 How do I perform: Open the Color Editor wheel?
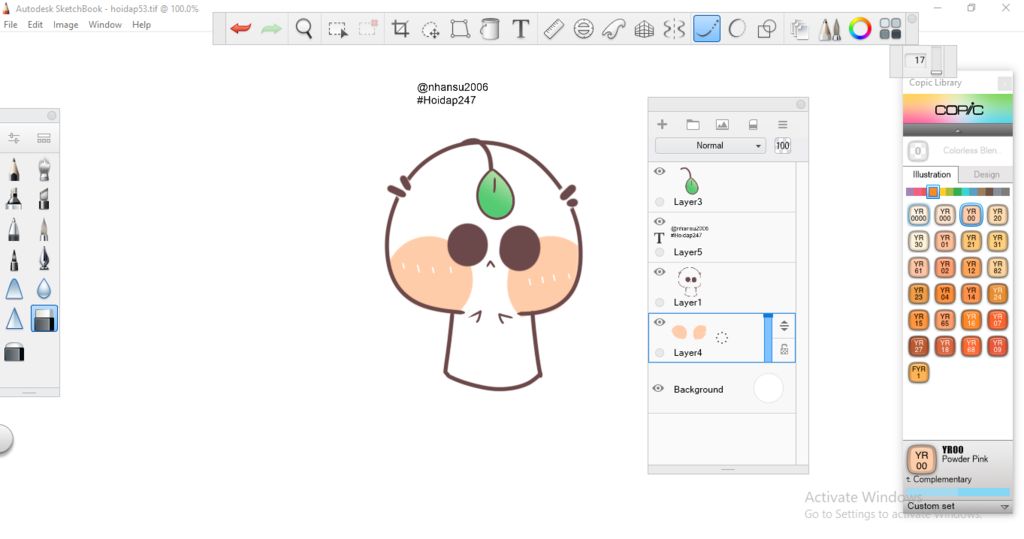coord(860,29)
